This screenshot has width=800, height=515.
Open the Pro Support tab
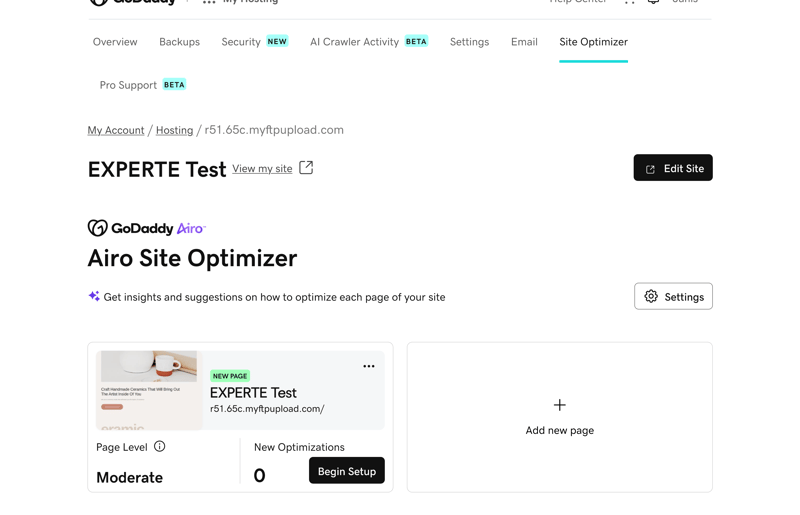[128, 85]
